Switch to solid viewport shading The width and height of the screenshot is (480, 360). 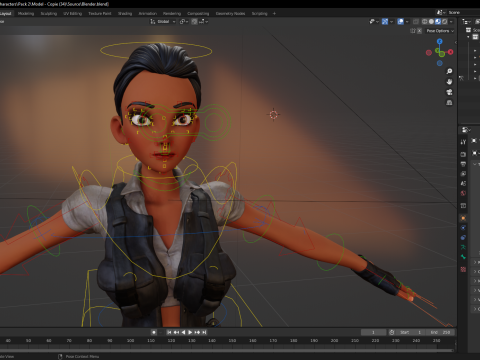click(x=431, y=21)
